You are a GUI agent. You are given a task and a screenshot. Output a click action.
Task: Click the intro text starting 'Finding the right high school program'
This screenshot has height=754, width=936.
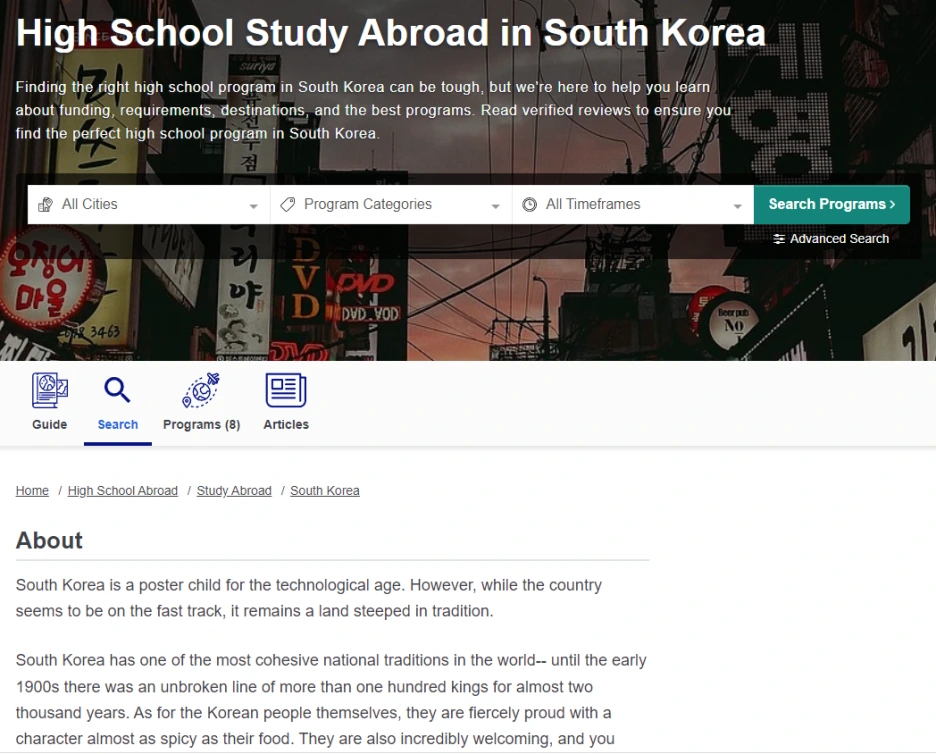tap(373, 110)
